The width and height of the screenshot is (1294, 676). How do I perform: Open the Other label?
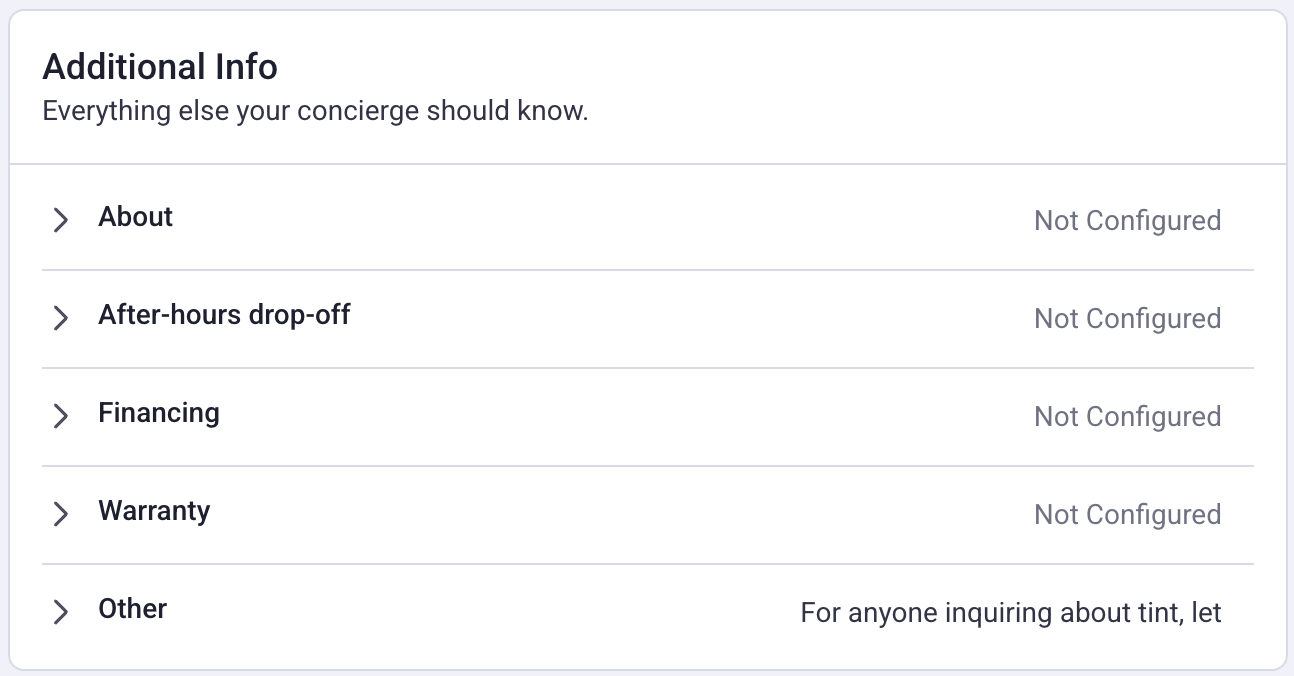tap(132, 609)
